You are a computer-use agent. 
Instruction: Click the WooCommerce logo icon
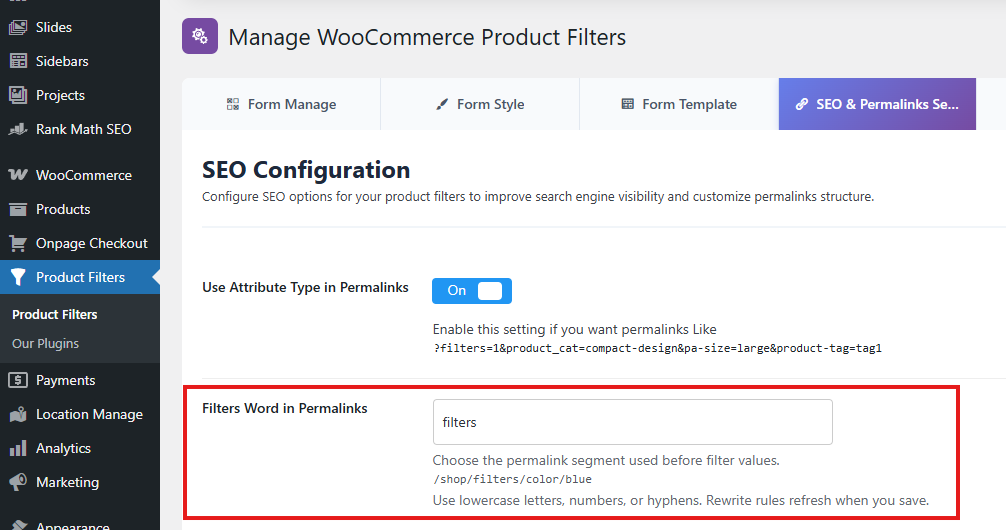point(18,175)
